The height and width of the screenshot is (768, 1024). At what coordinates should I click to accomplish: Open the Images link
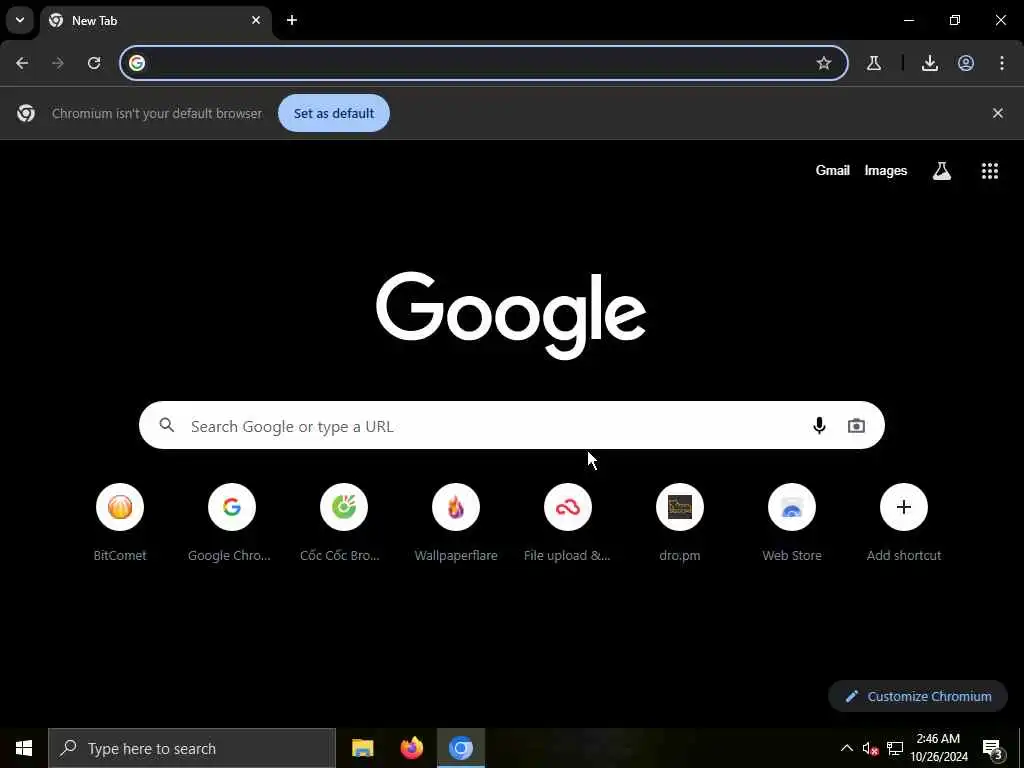886,170
